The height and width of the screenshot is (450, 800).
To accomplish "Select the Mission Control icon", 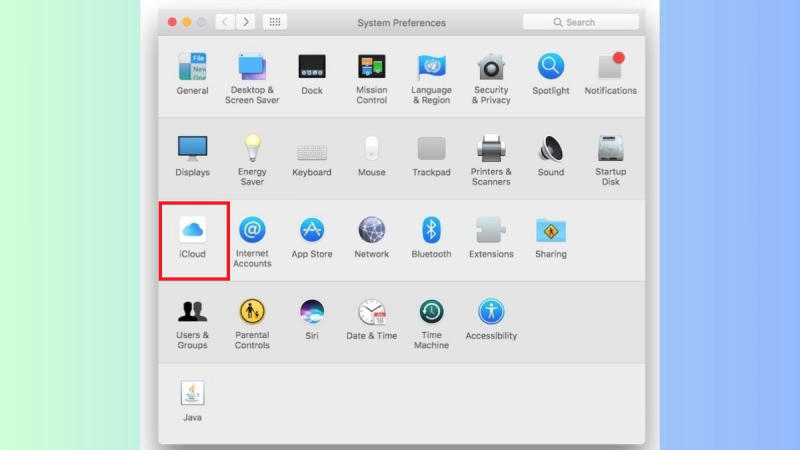I will click(371, 68).
